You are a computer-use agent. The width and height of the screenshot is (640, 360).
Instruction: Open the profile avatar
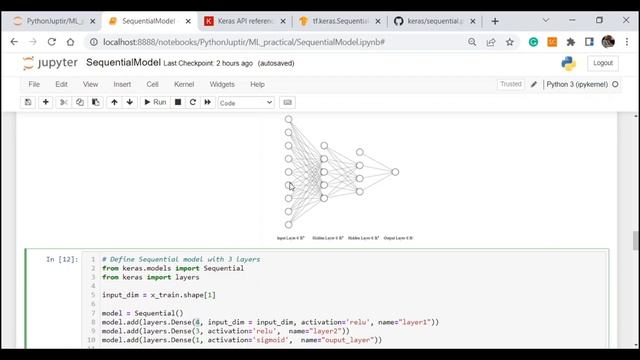(x=608, y=42)
